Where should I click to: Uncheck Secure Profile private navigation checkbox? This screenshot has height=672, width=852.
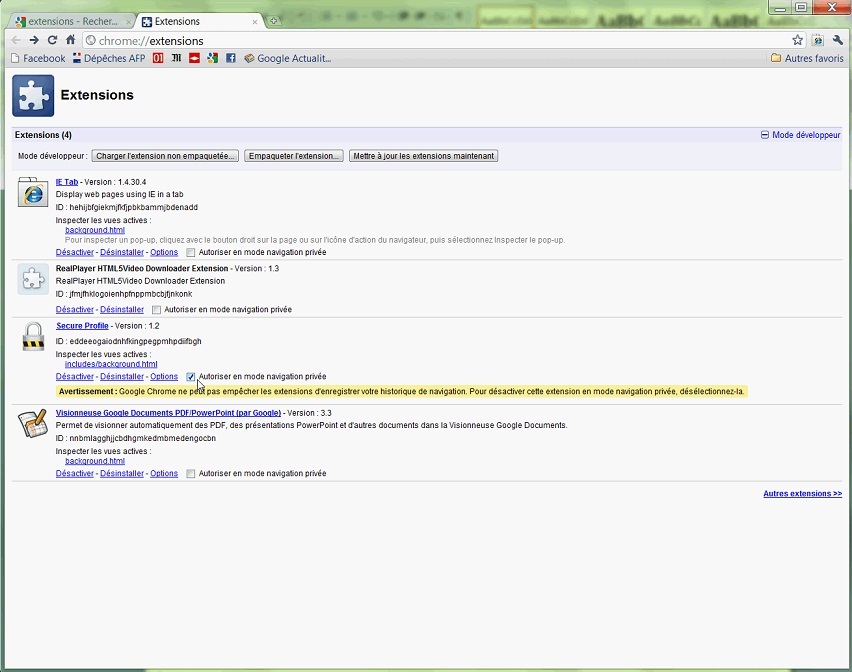[x=191, y=376]
